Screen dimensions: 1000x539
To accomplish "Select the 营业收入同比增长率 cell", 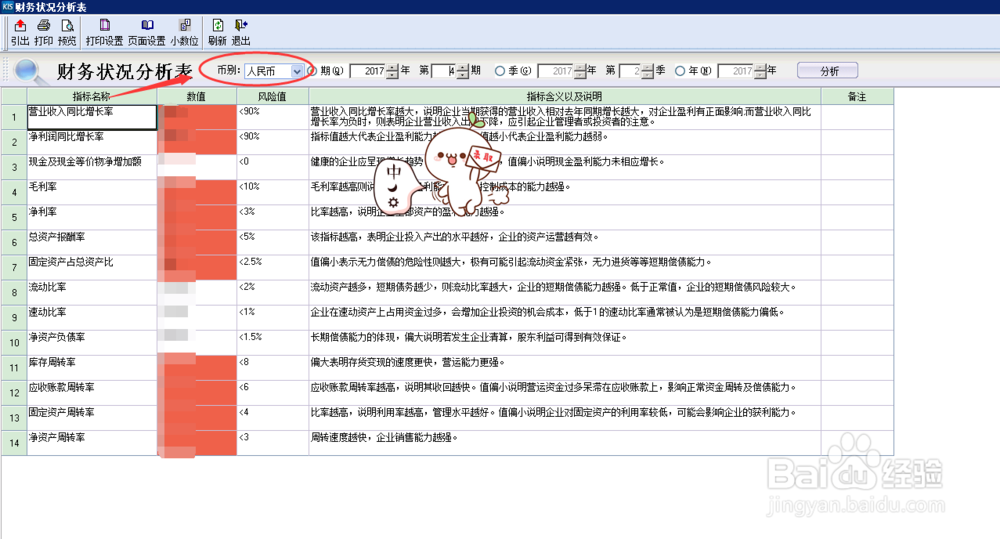I will [x=92, y=117].
